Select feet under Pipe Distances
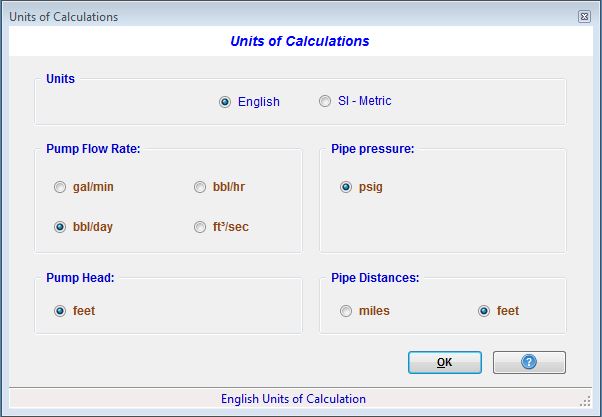Viewport: 602px width, 417px height. (x=484, y=311)
